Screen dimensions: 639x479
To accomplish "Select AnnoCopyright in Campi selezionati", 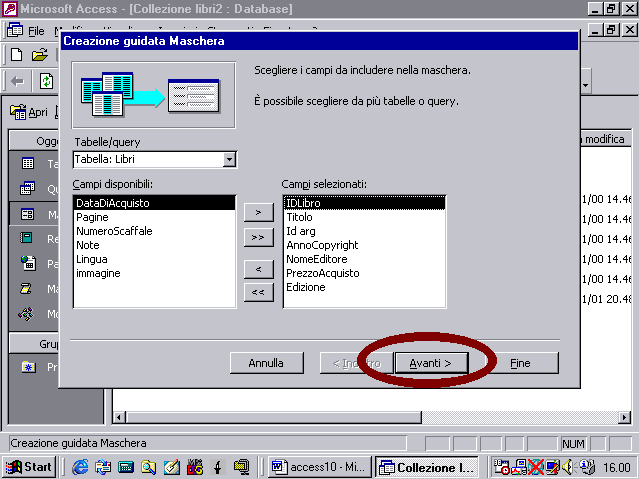I will tap(364, 245).
